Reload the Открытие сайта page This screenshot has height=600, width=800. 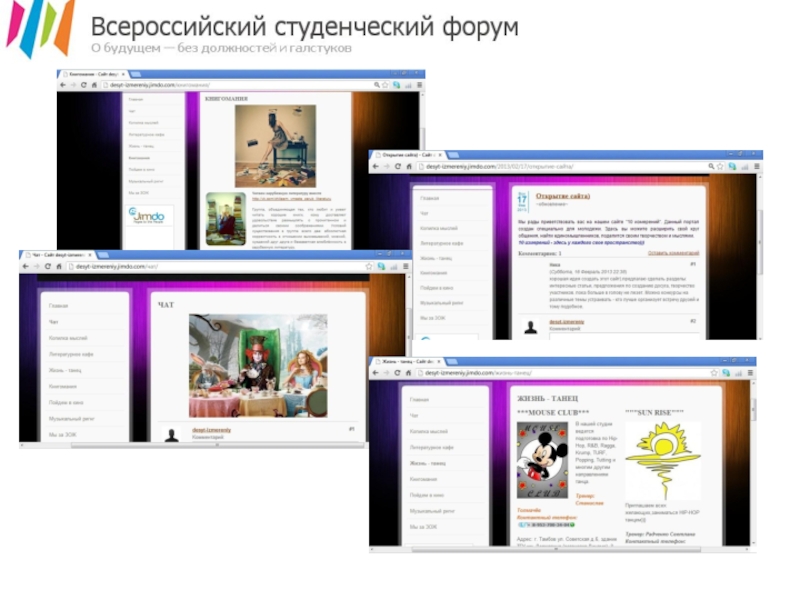(x=397, y=166)
